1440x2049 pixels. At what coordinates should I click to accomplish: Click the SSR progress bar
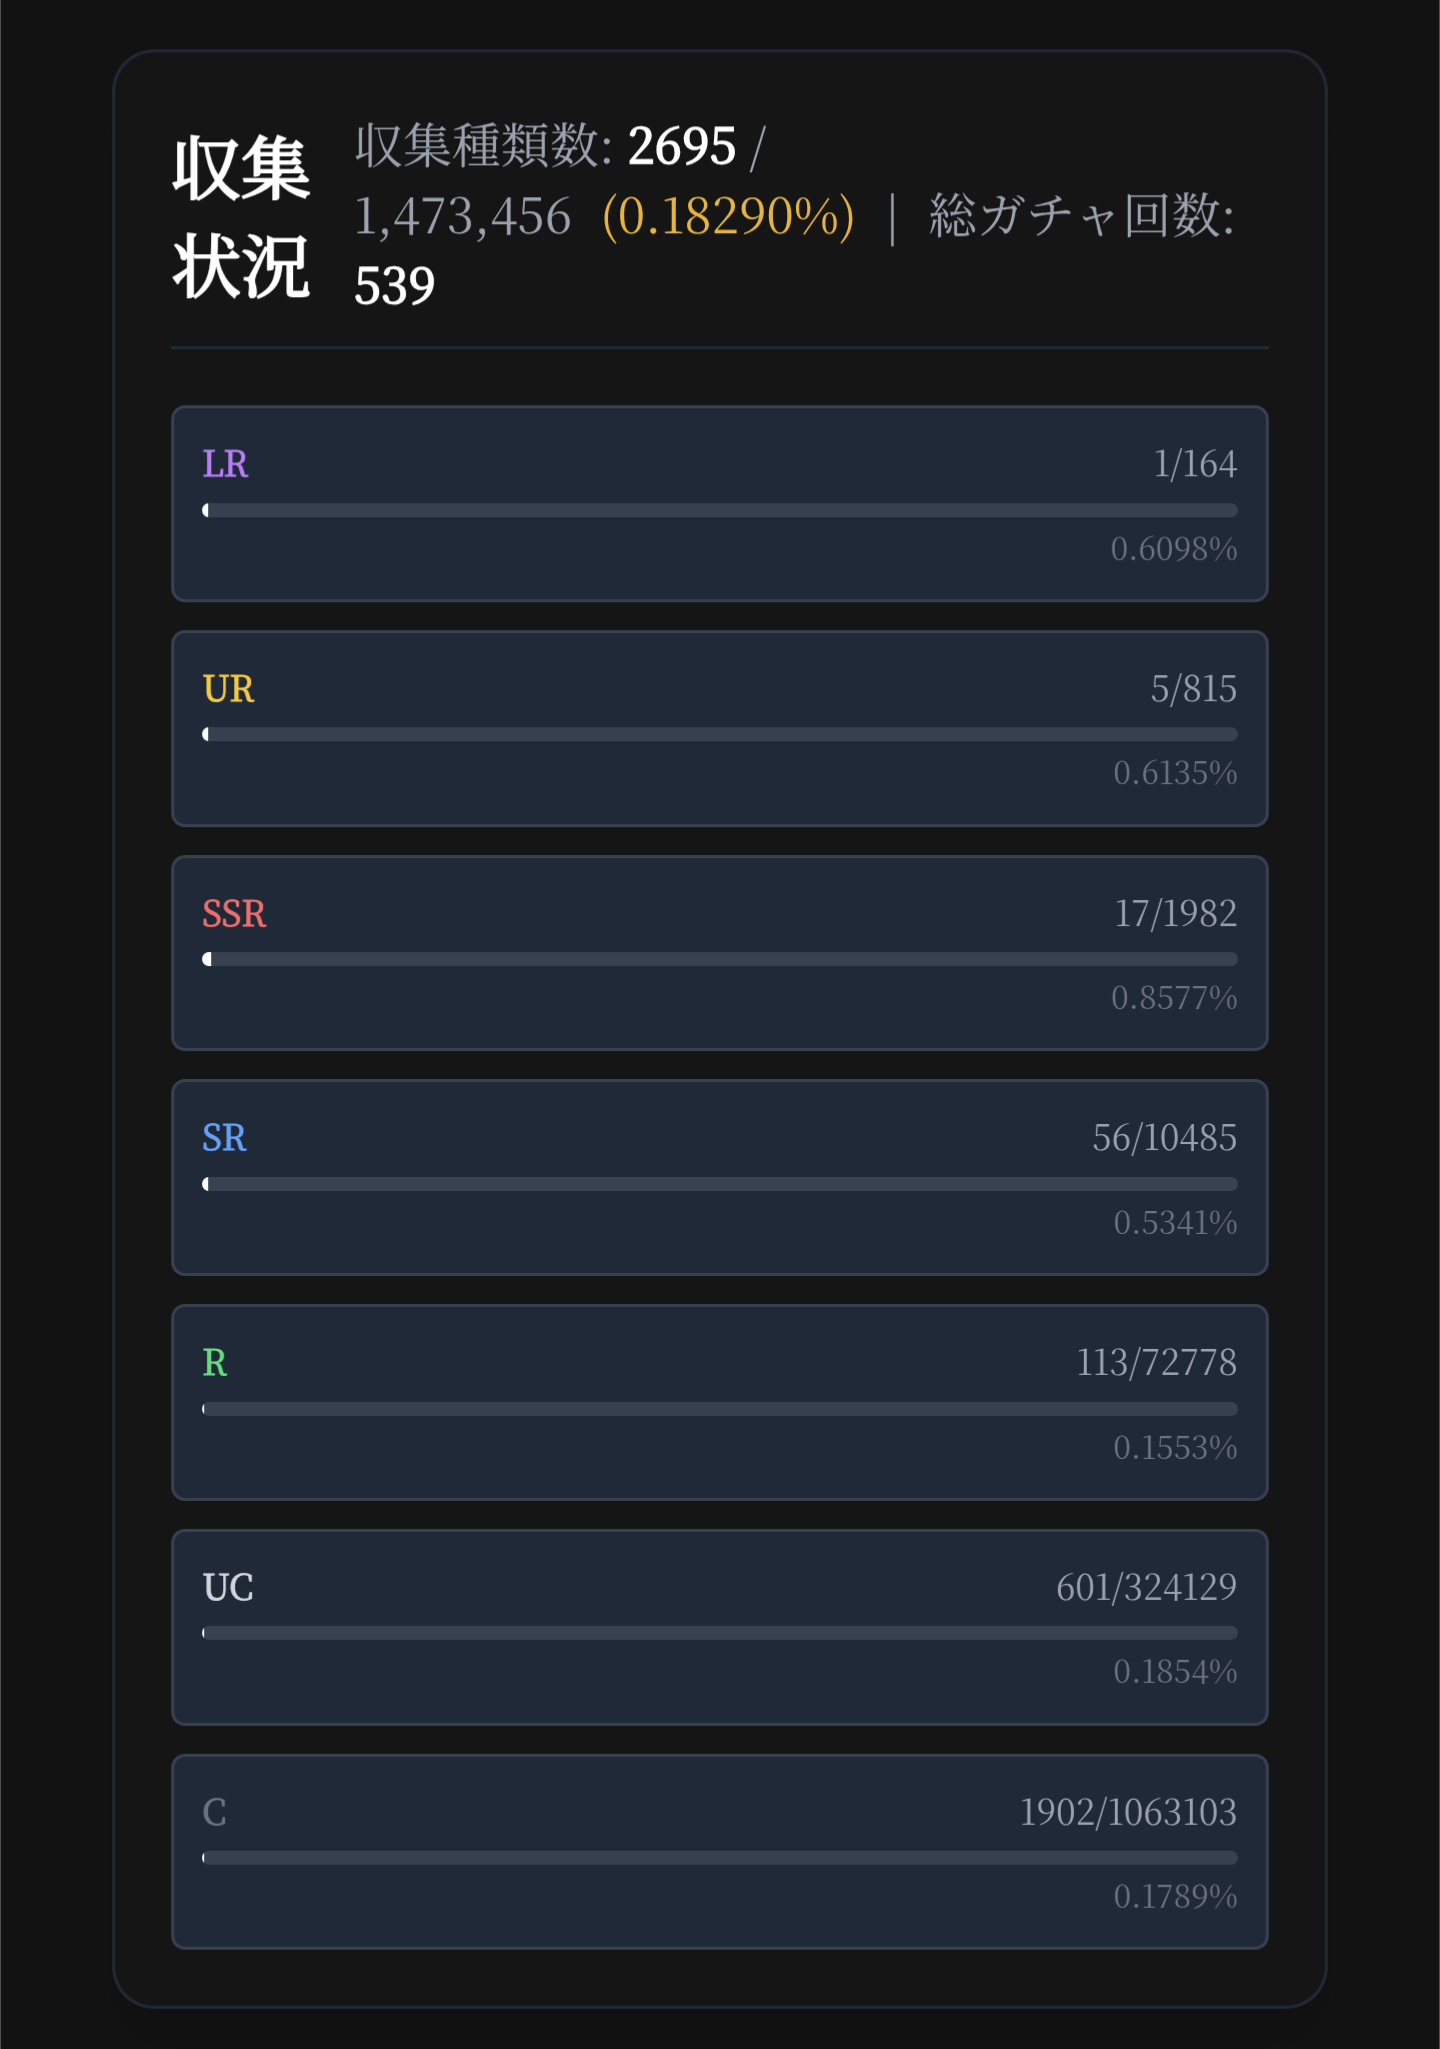point(720,960)
